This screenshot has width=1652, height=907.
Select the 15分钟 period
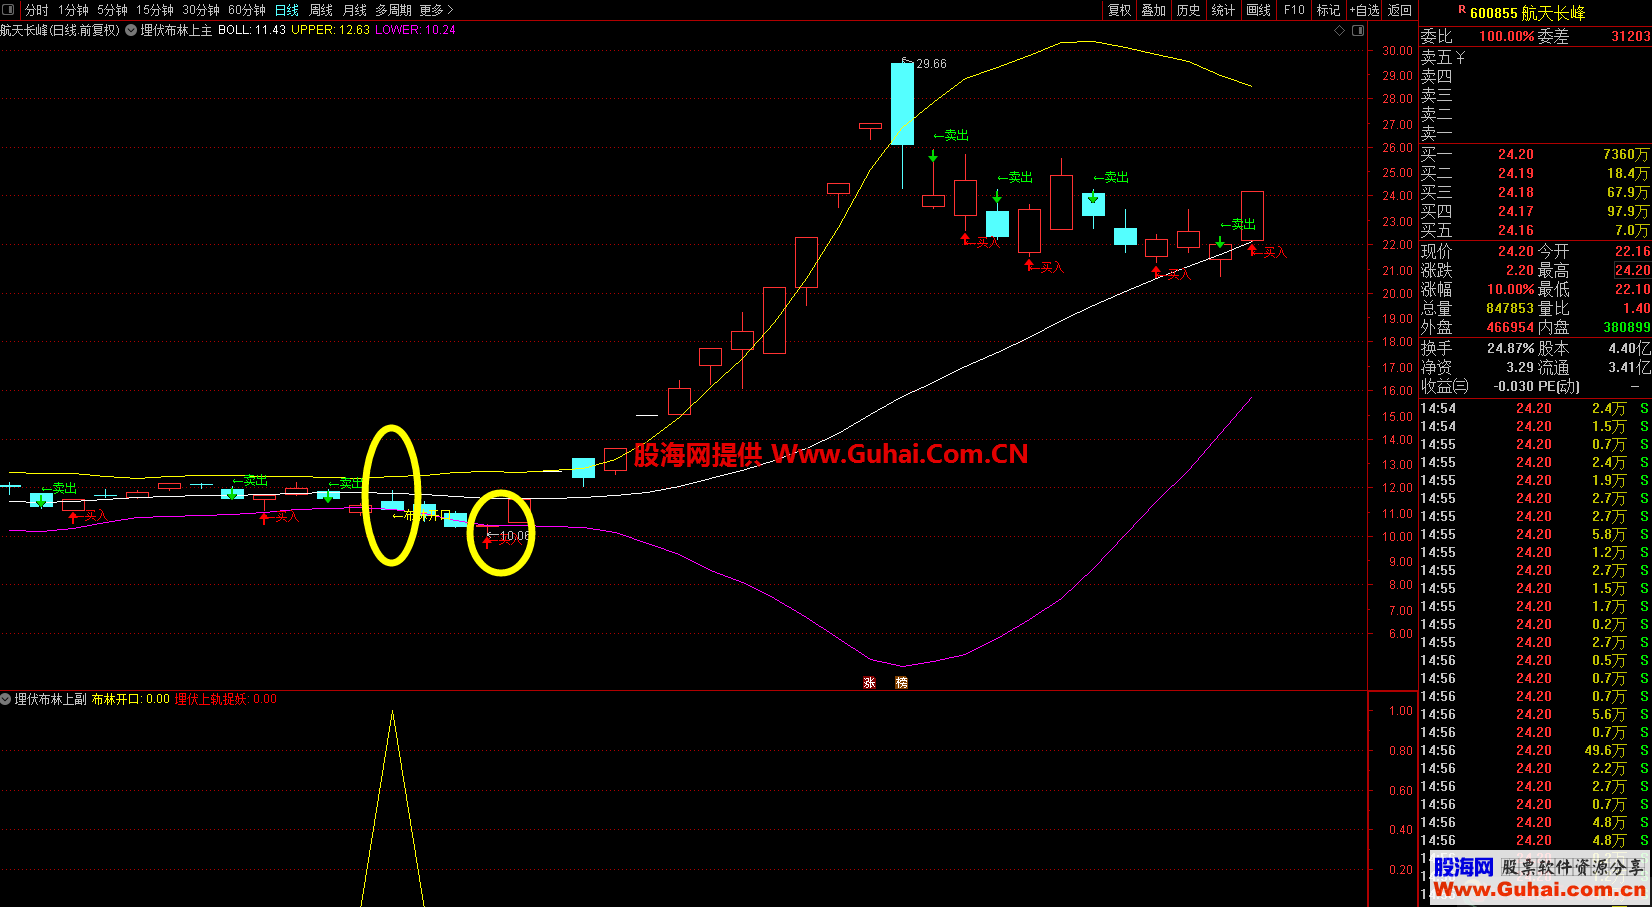[x=155, y=10]
